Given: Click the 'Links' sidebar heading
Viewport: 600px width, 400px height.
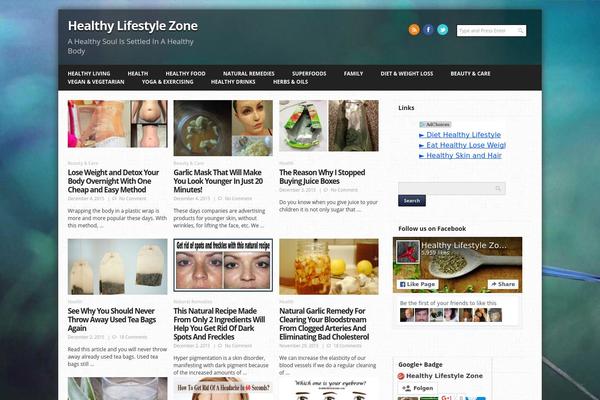Looking at the screenshot, I should coord(406,108).
